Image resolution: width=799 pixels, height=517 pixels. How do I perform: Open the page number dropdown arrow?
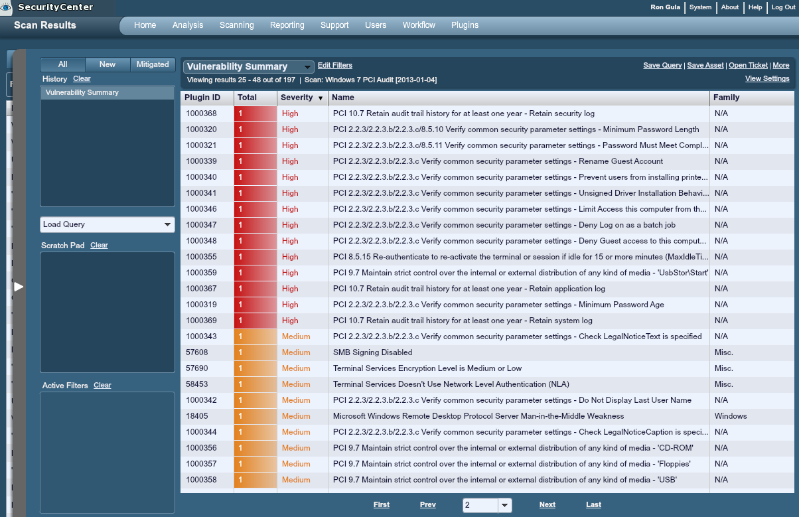504,505
